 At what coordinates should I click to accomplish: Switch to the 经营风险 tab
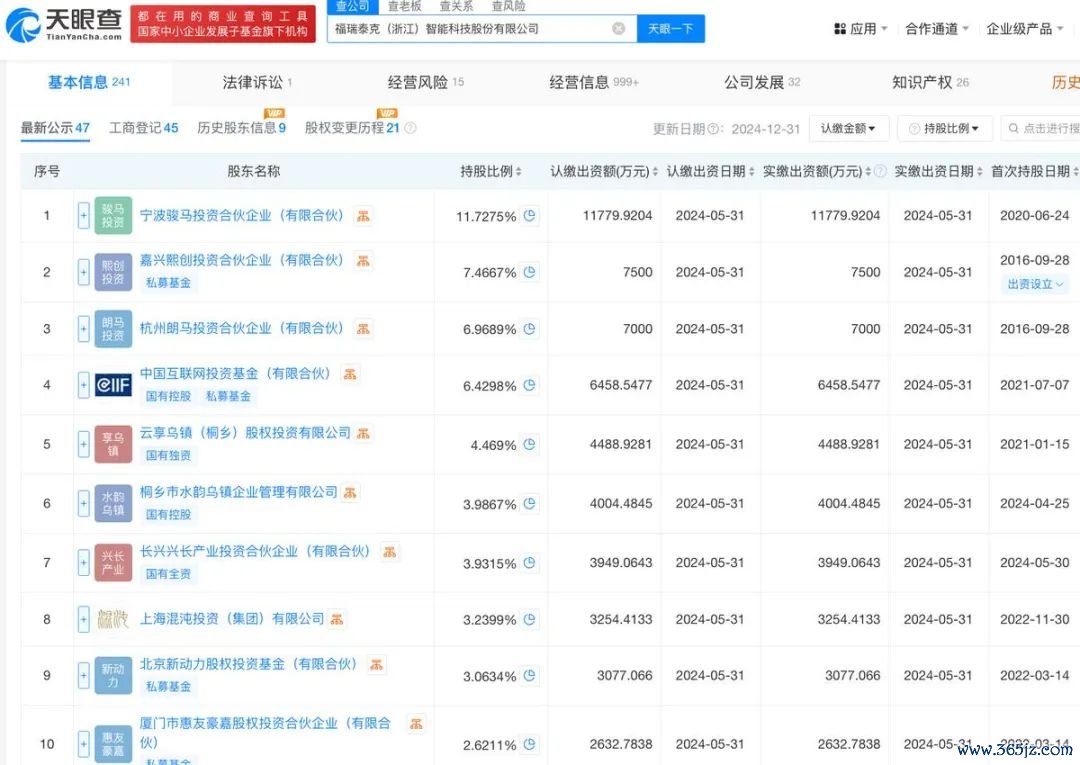[x=426, y=83]
